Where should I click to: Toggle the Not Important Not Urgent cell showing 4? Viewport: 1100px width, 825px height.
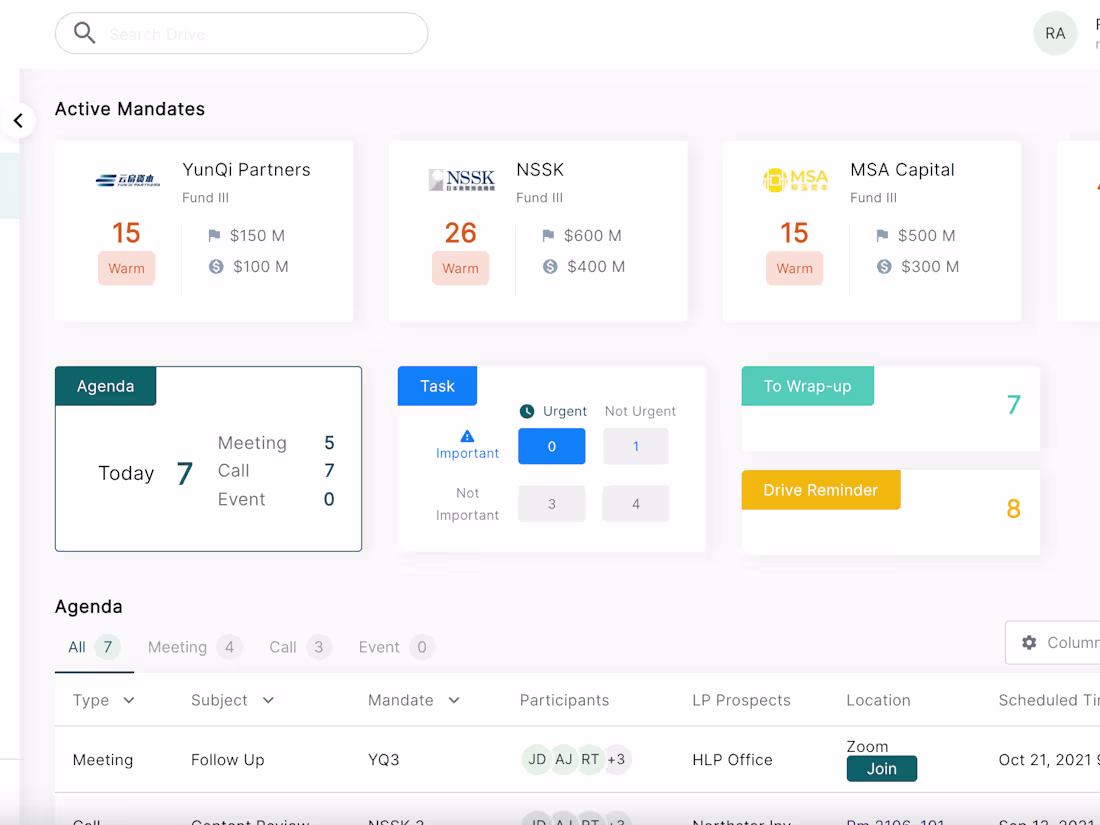click(x=635, y=504)
